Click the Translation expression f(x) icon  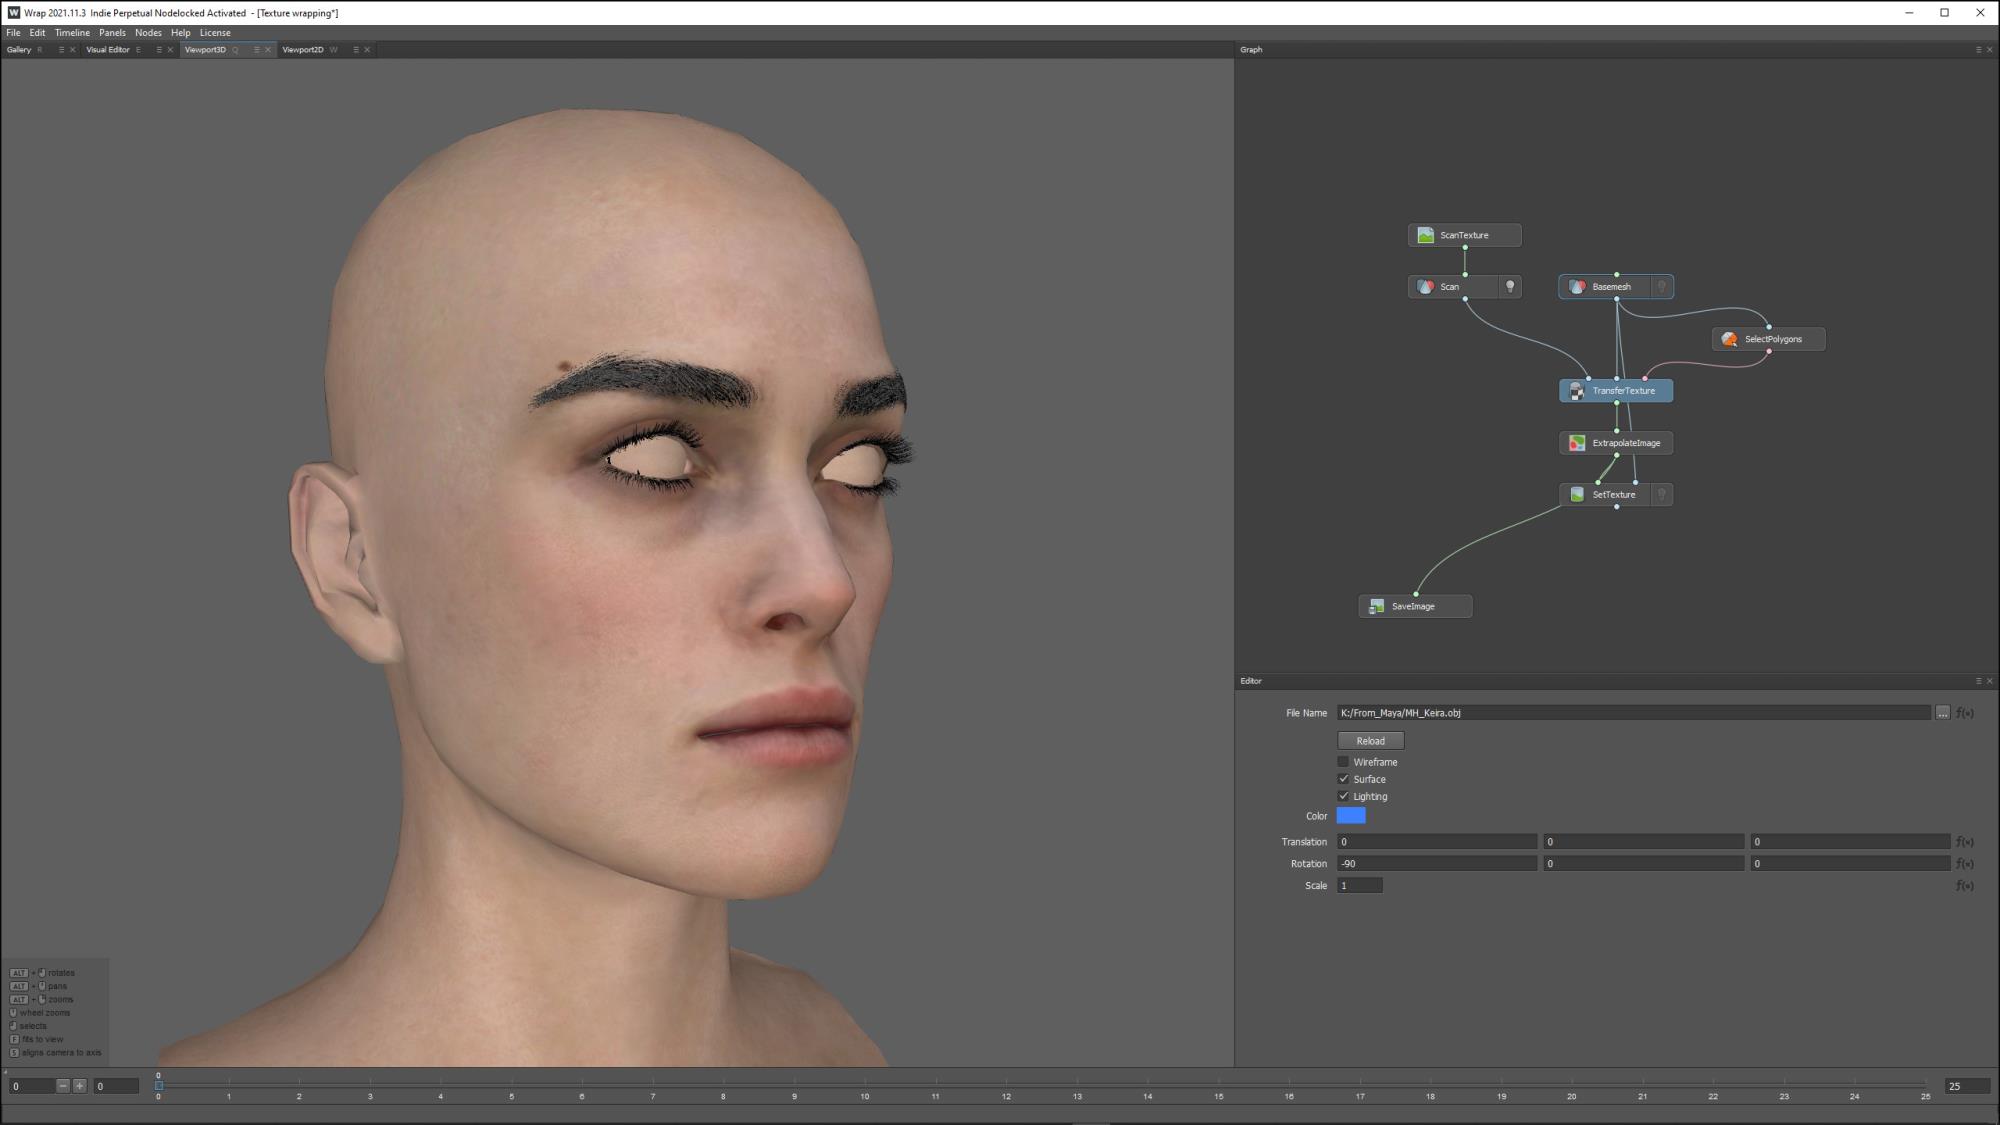click(x=1965, y=842)
